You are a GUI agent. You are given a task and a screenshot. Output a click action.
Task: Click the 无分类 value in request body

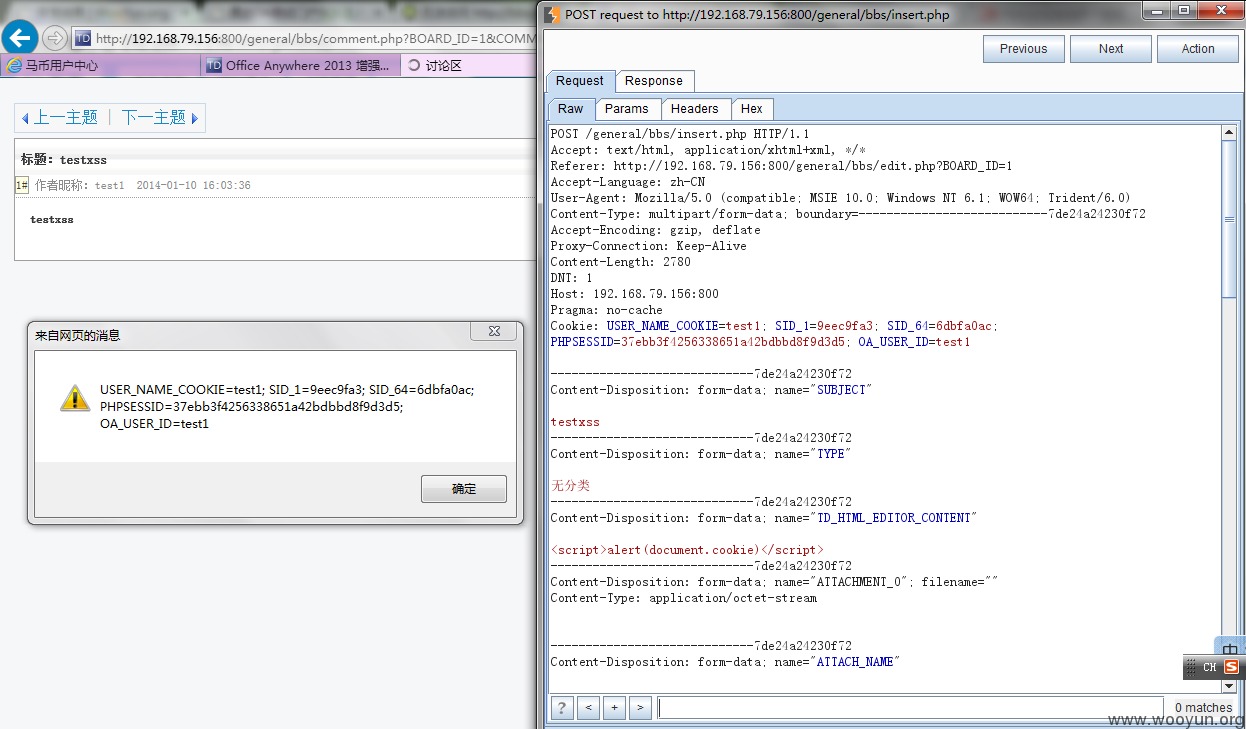tap(571, 486)
